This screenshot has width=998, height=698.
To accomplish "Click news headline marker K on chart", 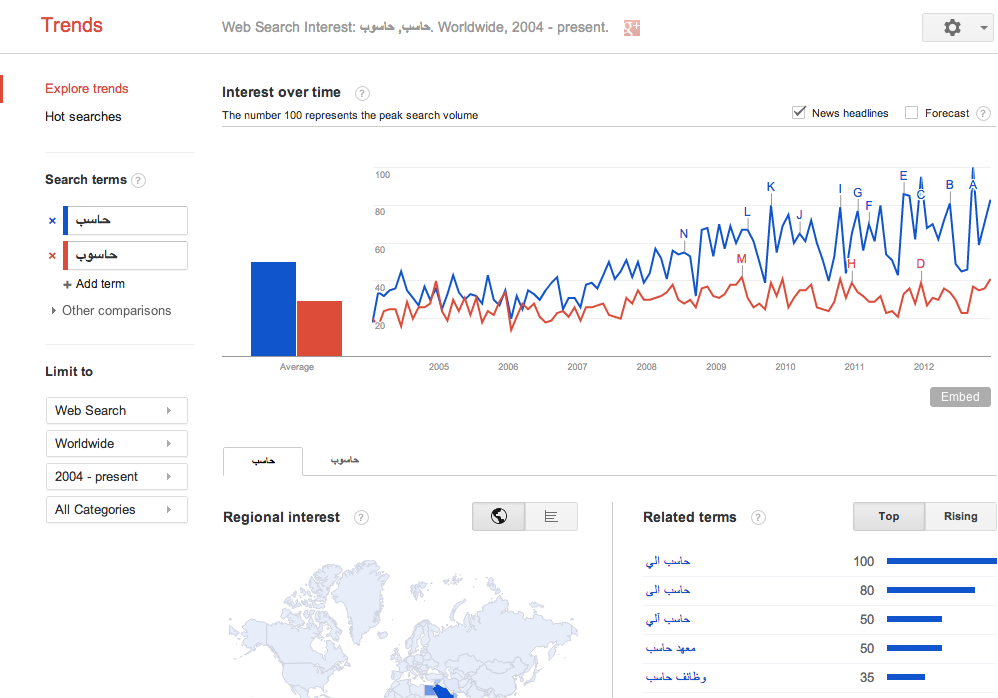I will tap(771, 187).
